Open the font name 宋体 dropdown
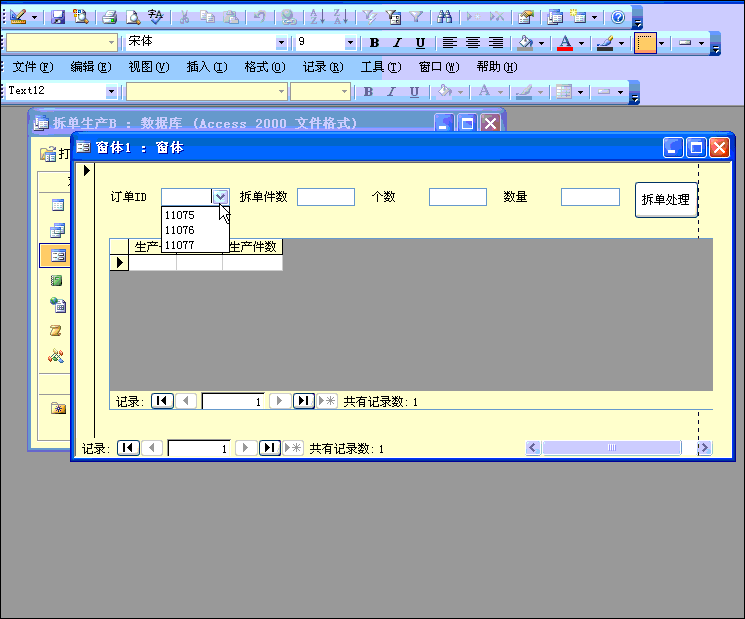Screen dimensions: 745x619 click(x=281, y=43)
